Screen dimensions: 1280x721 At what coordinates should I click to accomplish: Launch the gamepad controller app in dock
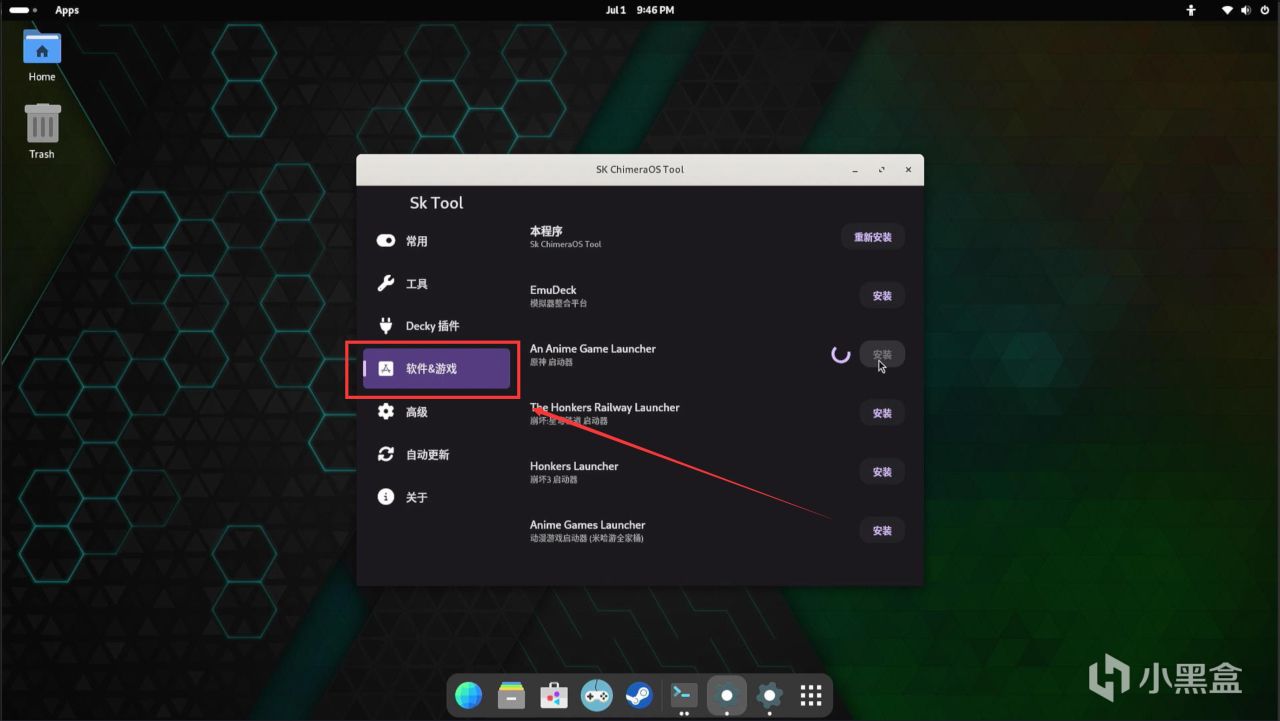click(597, 695)
